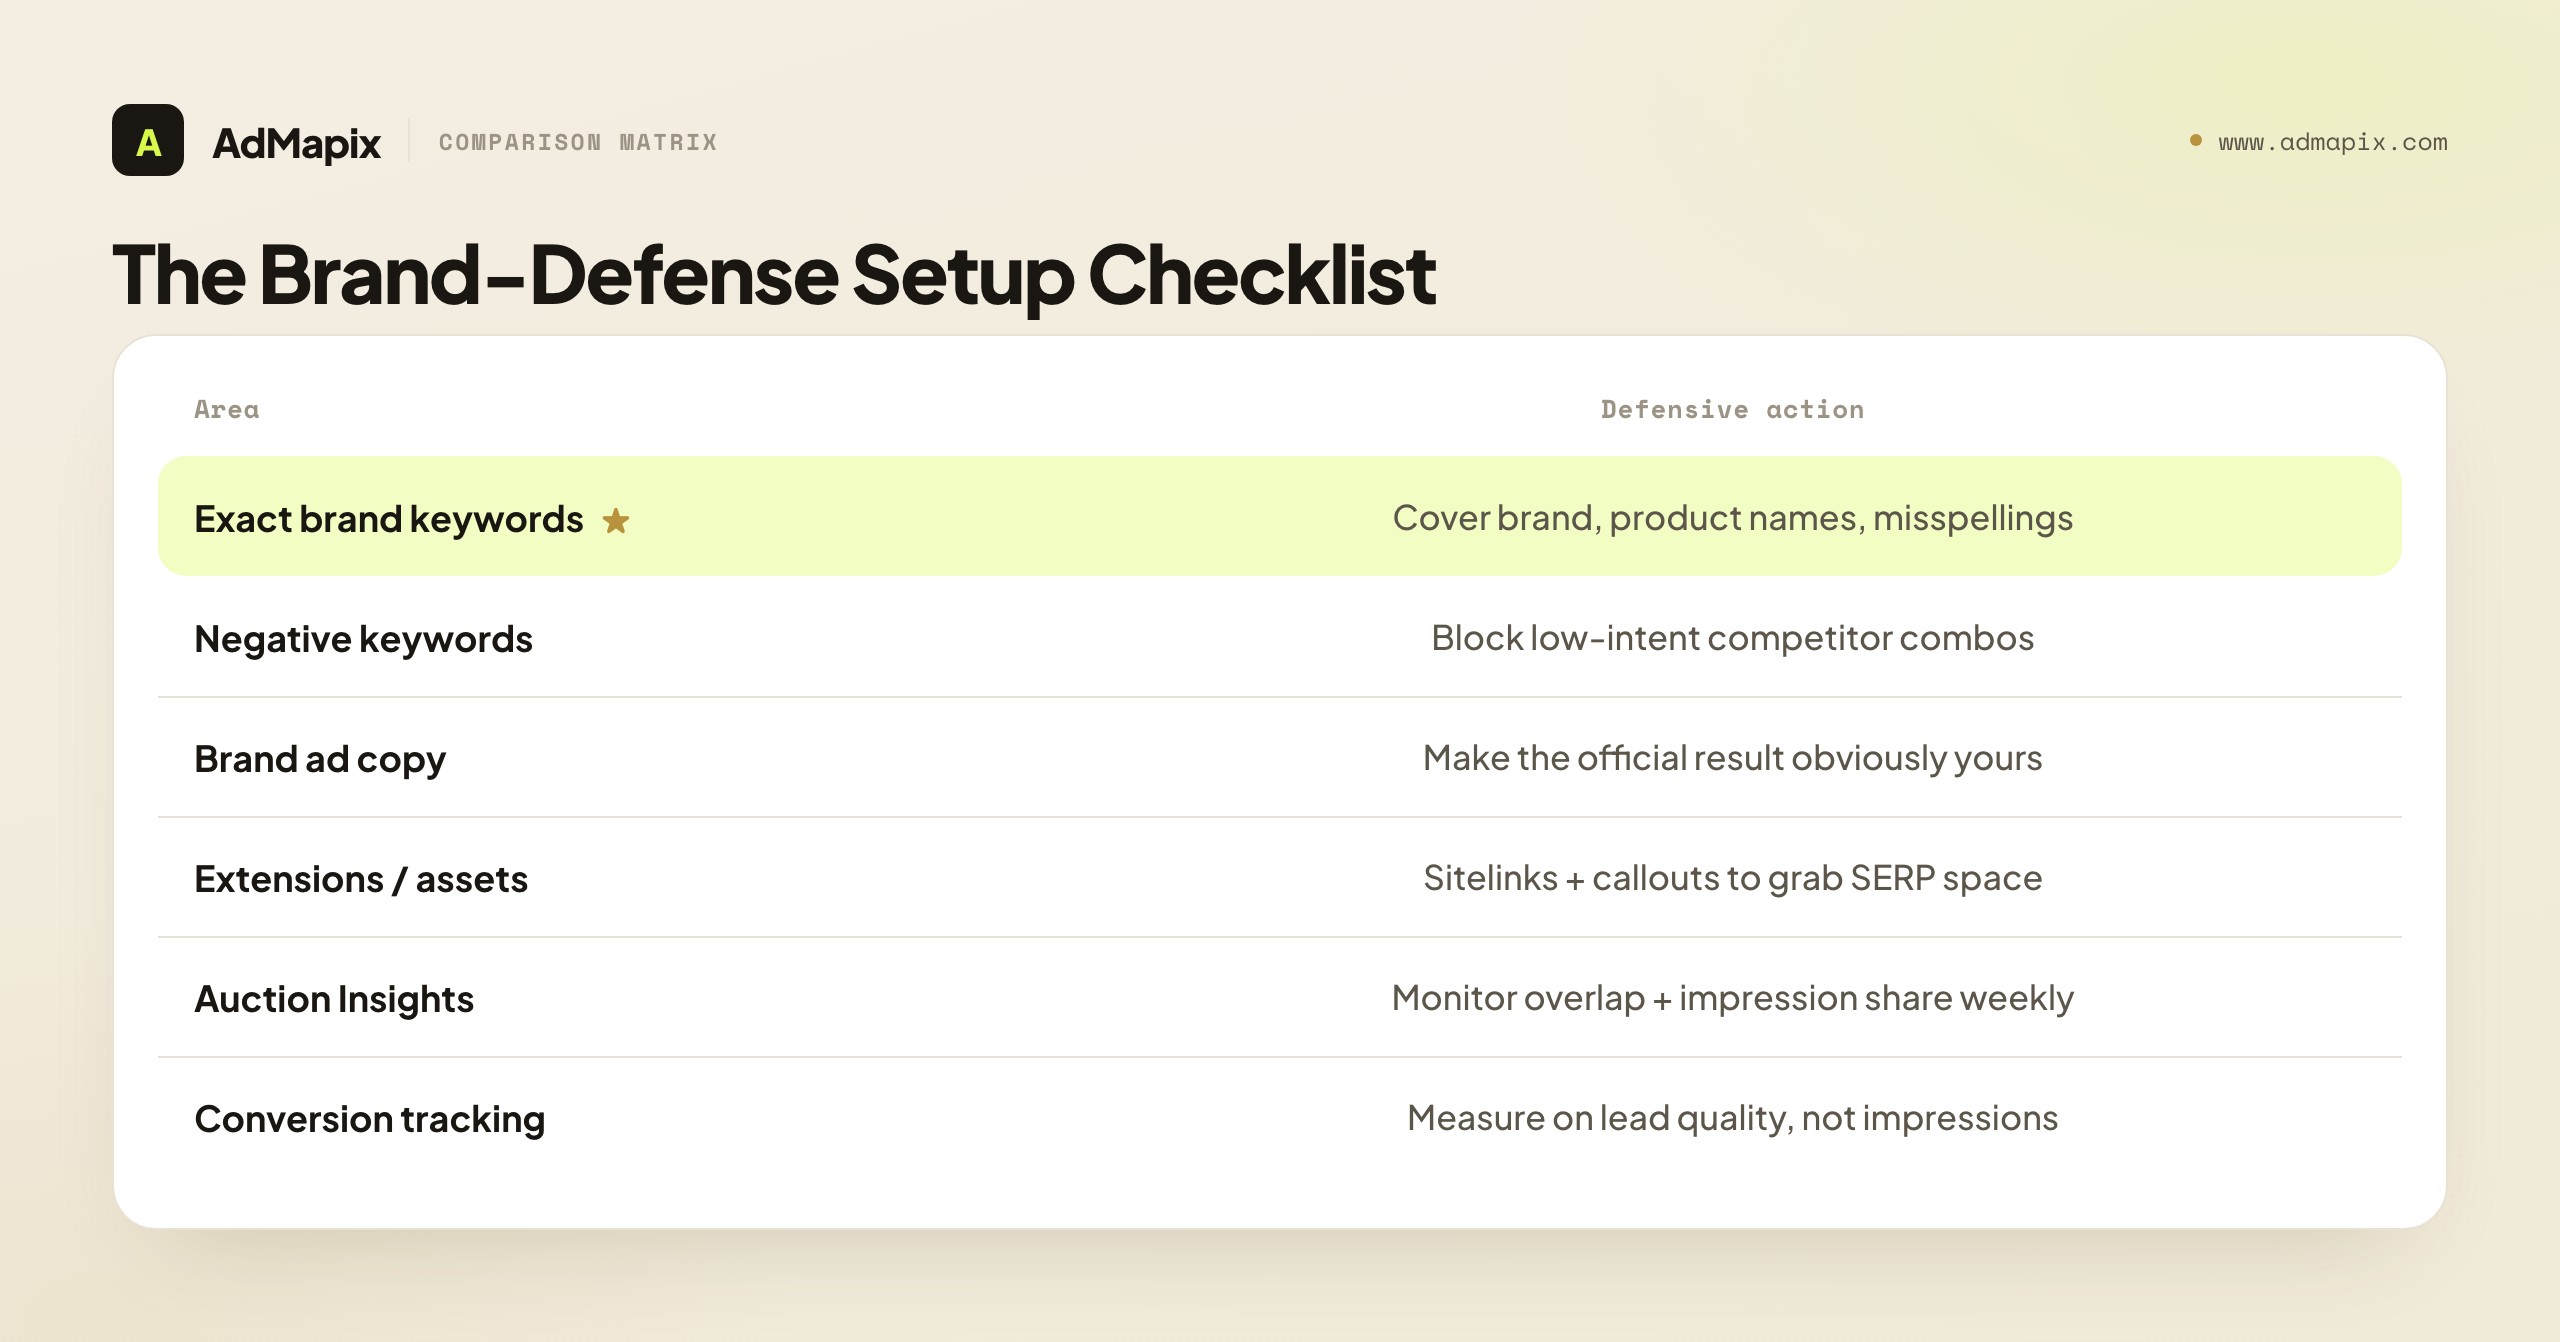The image size is (2560, 1342).
Task: Select the COMPARISON MATRIX label
Action: tap(578, 142)
